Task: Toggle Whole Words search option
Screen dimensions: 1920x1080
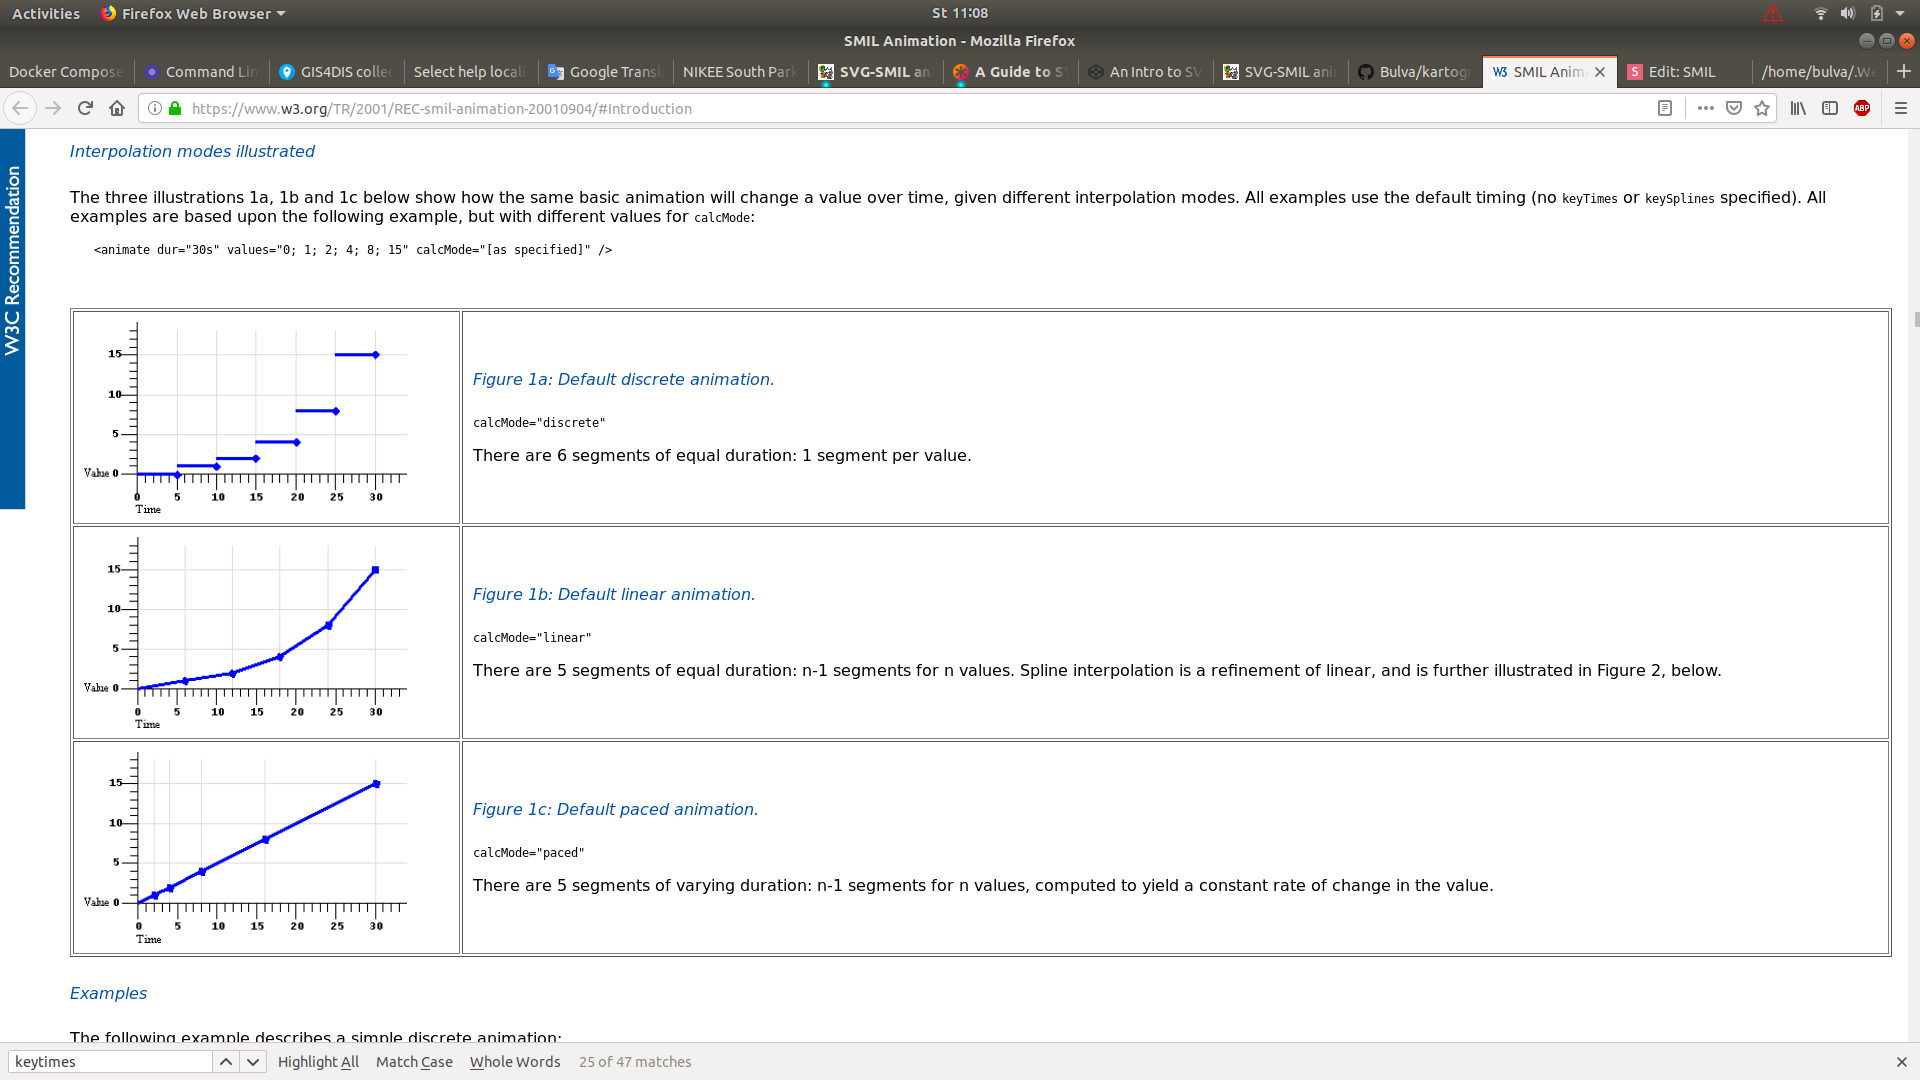Action: (515, 1062)
